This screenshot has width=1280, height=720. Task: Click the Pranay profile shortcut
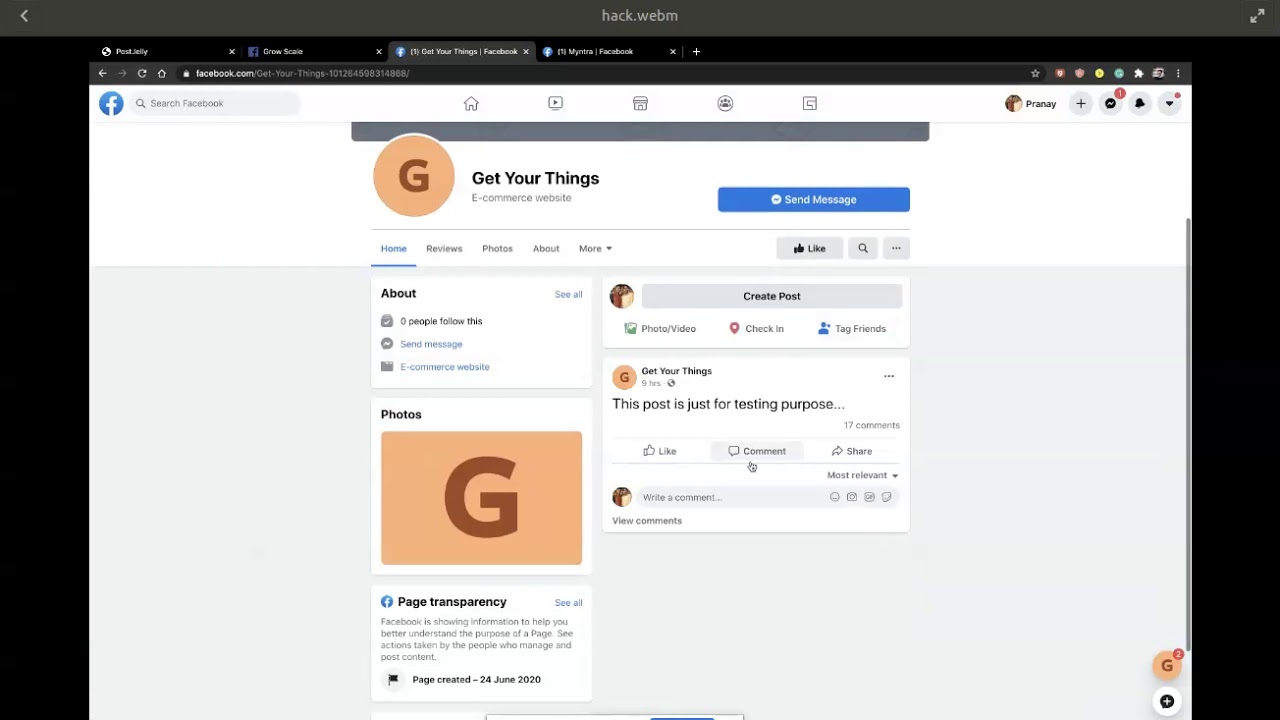[1031, 103]
